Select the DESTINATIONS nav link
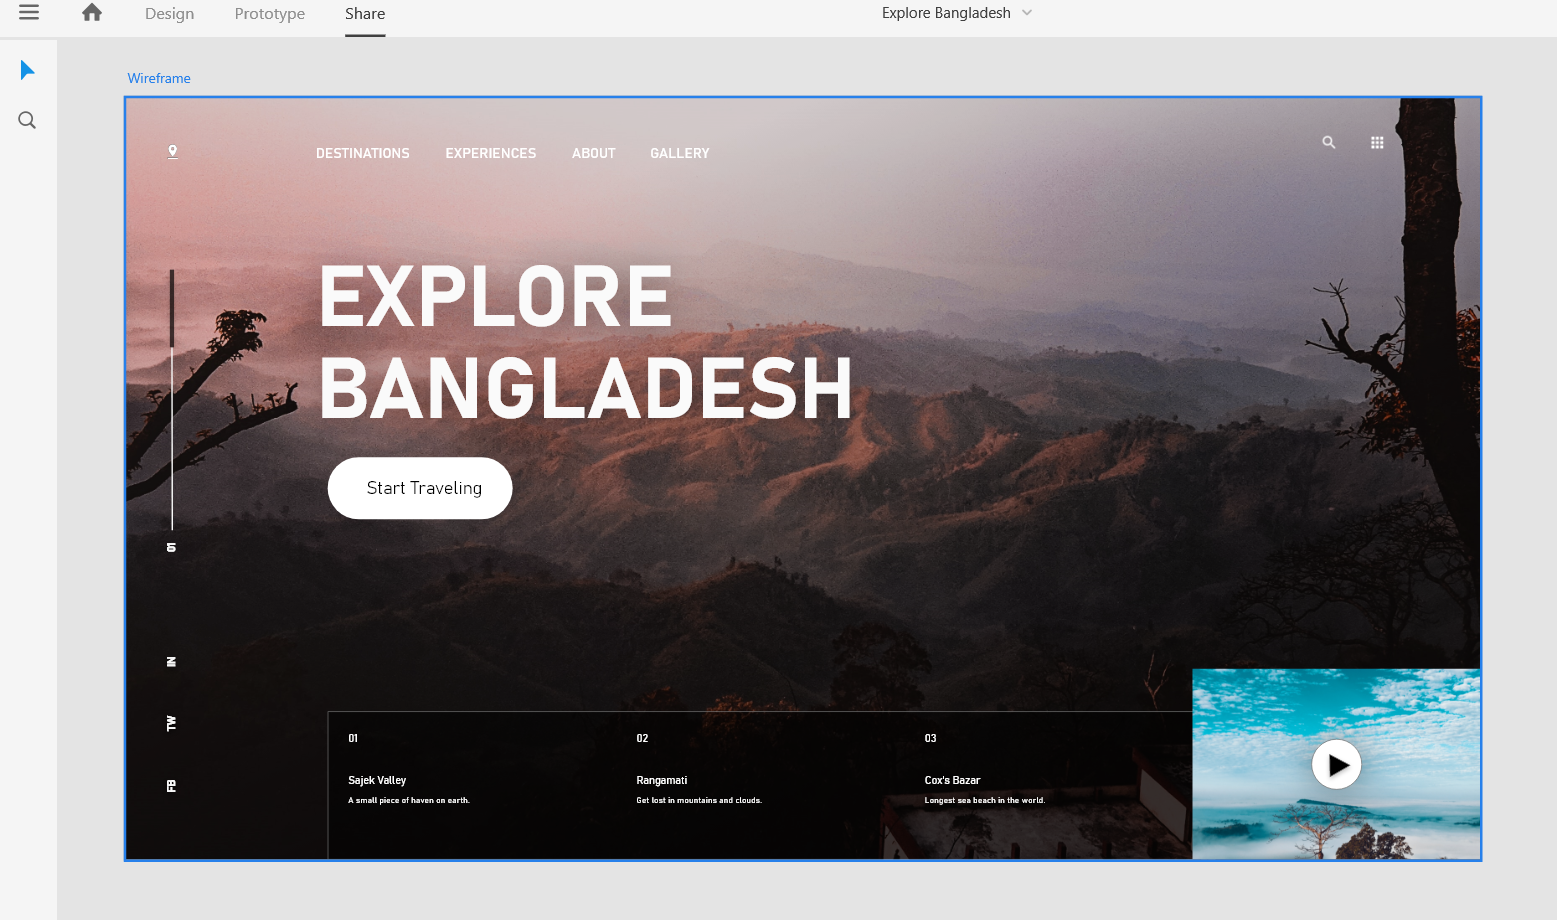Viewport: 1557px width, 920px height. click(362, 153)
